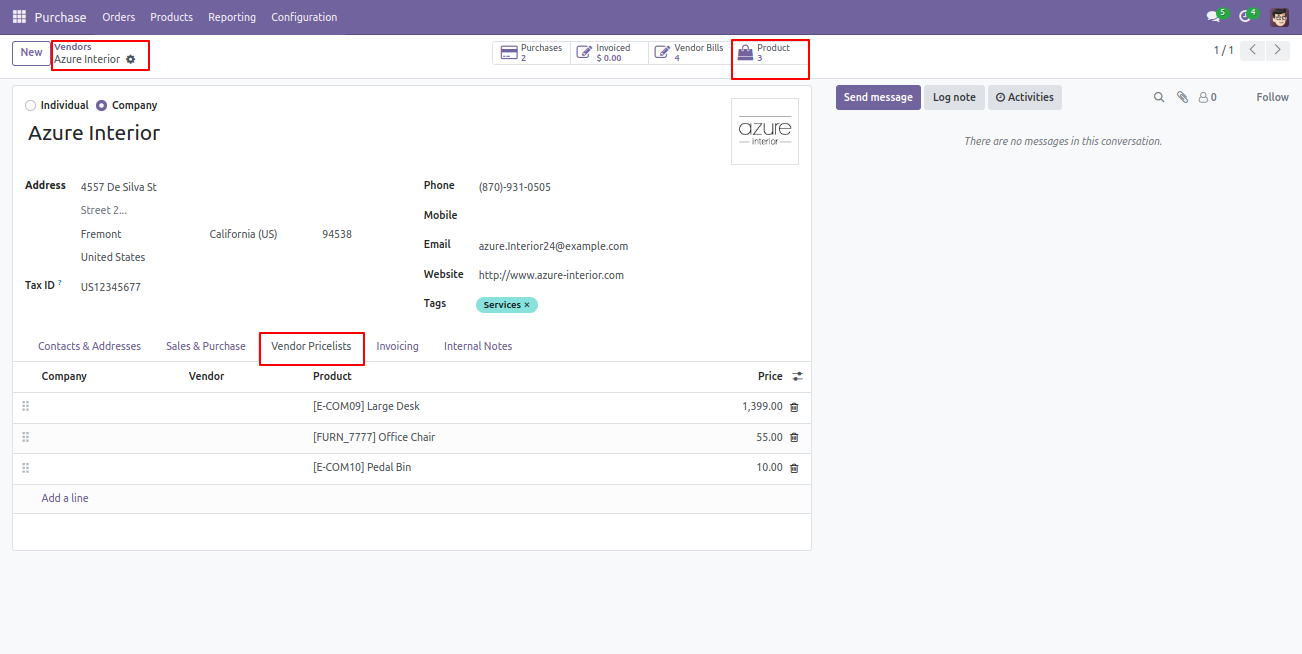This screenshot has width=1302, height=654.
Task: Switch to Vendor Pricelists tab
Action: [311, 346]
